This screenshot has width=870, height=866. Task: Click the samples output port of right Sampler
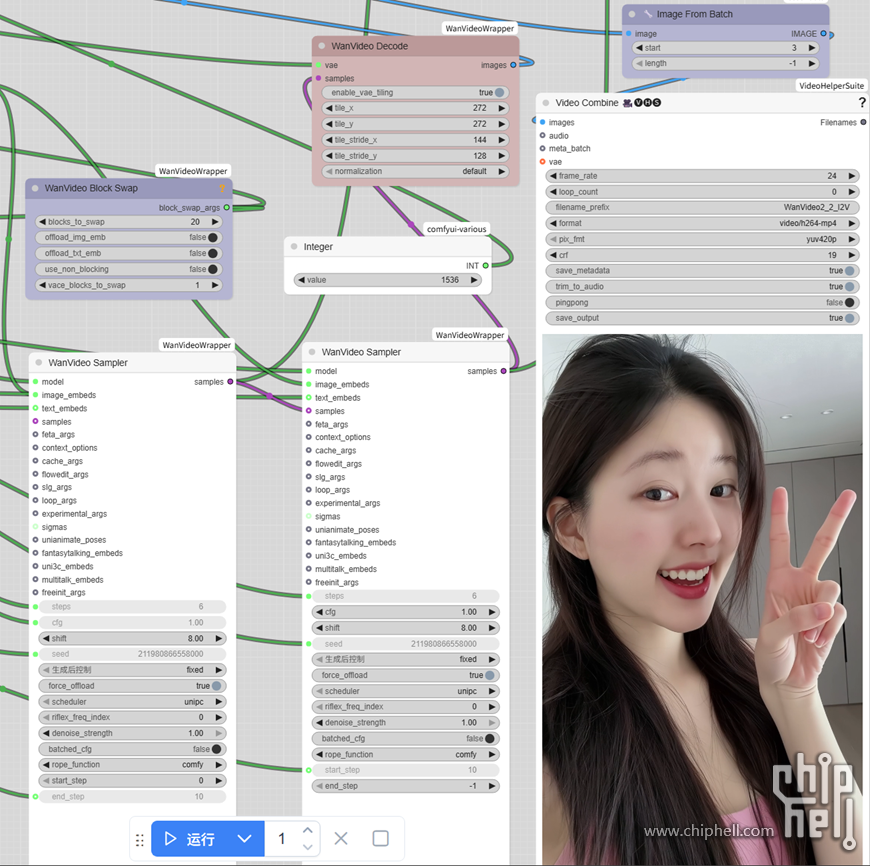click(503, 371)
